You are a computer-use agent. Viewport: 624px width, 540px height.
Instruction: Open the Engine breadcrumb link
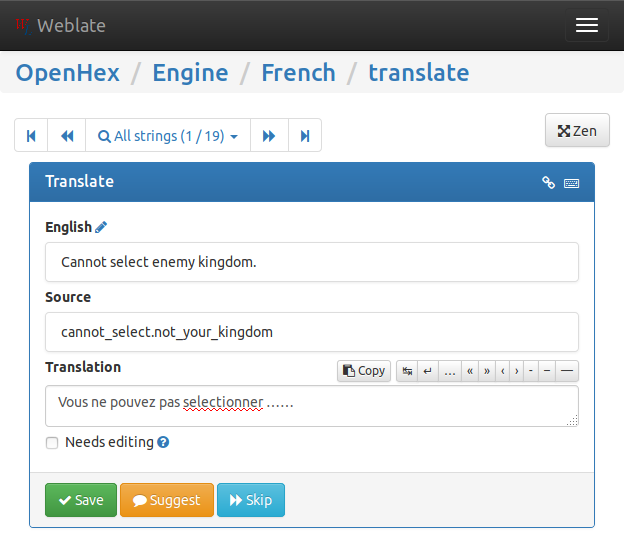[x=191, y=73]
